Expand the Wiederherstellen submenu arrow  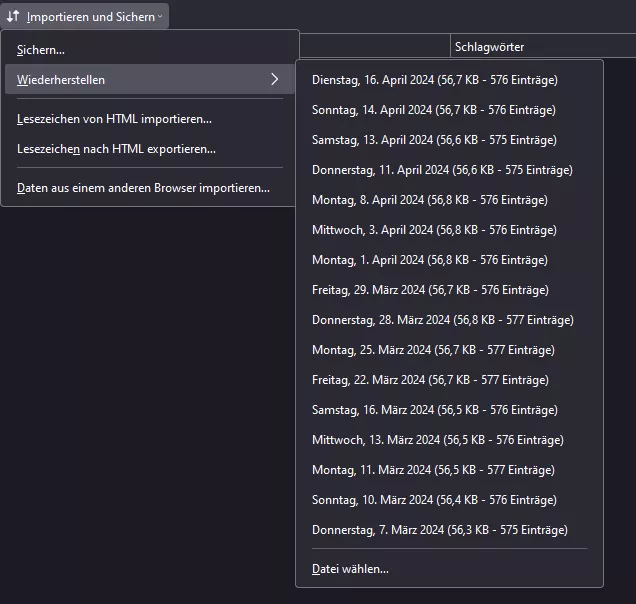tap(274, 80)
